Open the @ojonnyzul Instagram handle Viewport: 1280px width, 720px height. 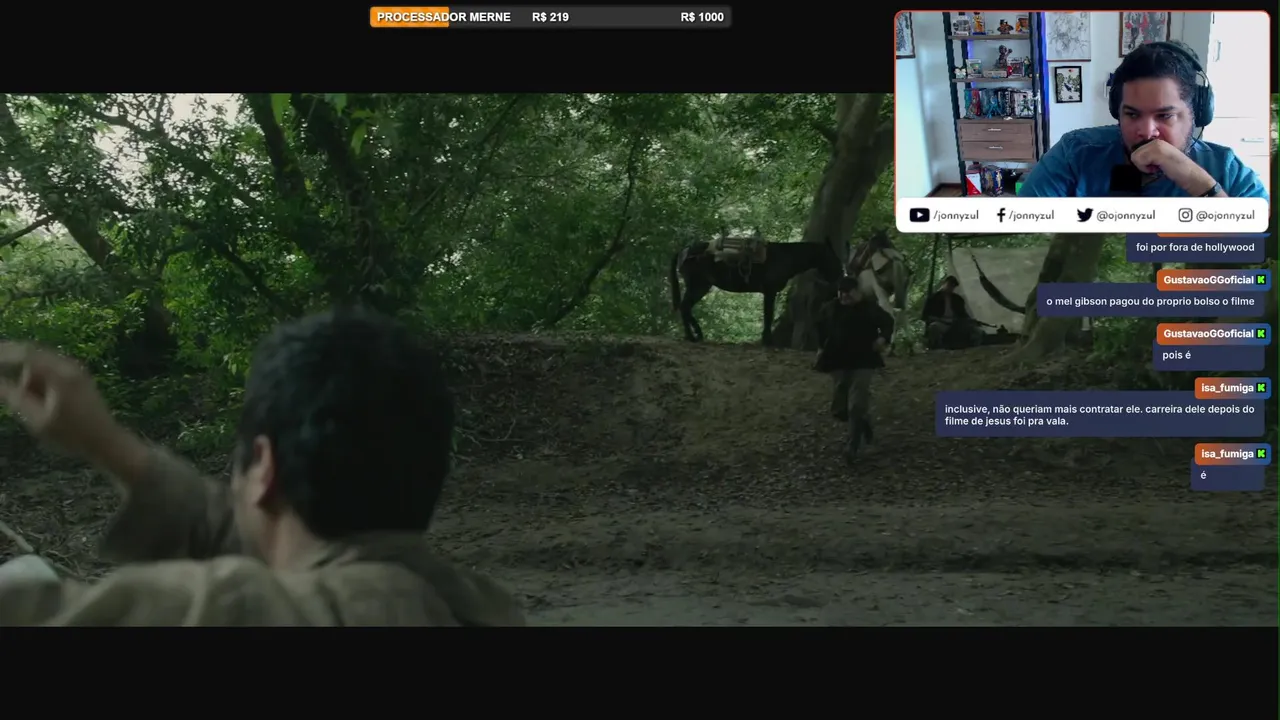click(x=1225, y=215)
